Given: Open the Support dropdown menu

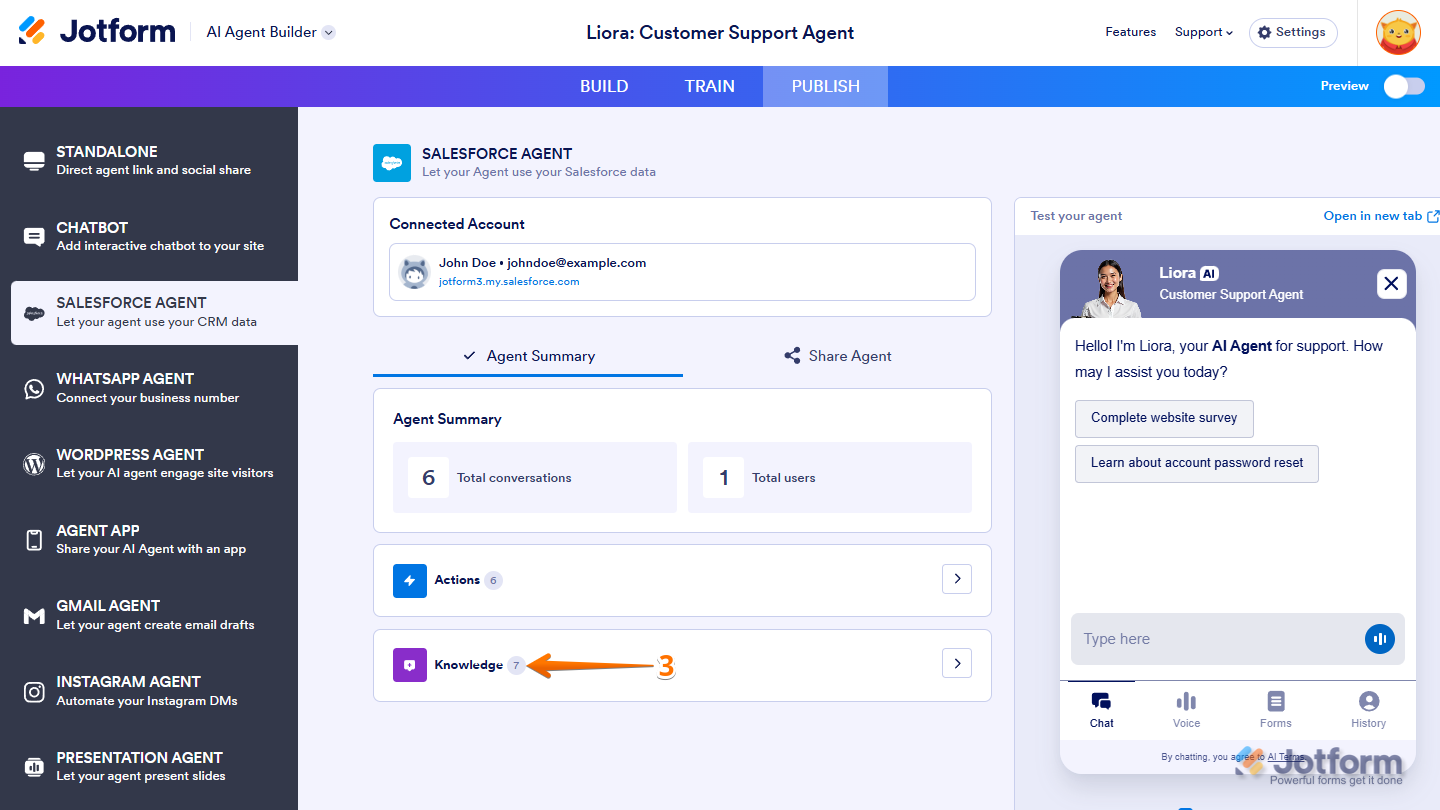Looking at the screenshot, I should click(x=1203, y=32).
